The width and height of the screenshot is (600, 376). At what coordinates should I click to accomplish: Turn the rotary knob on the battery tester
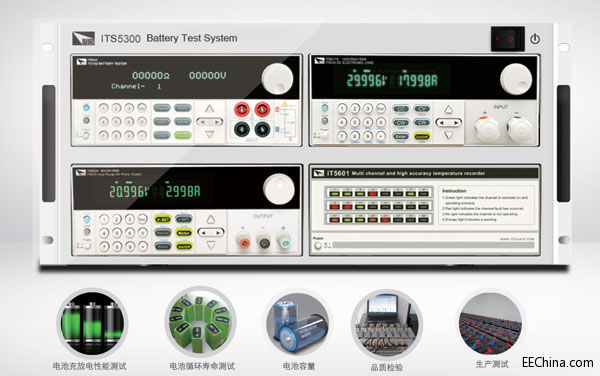(x=277, y=79)
